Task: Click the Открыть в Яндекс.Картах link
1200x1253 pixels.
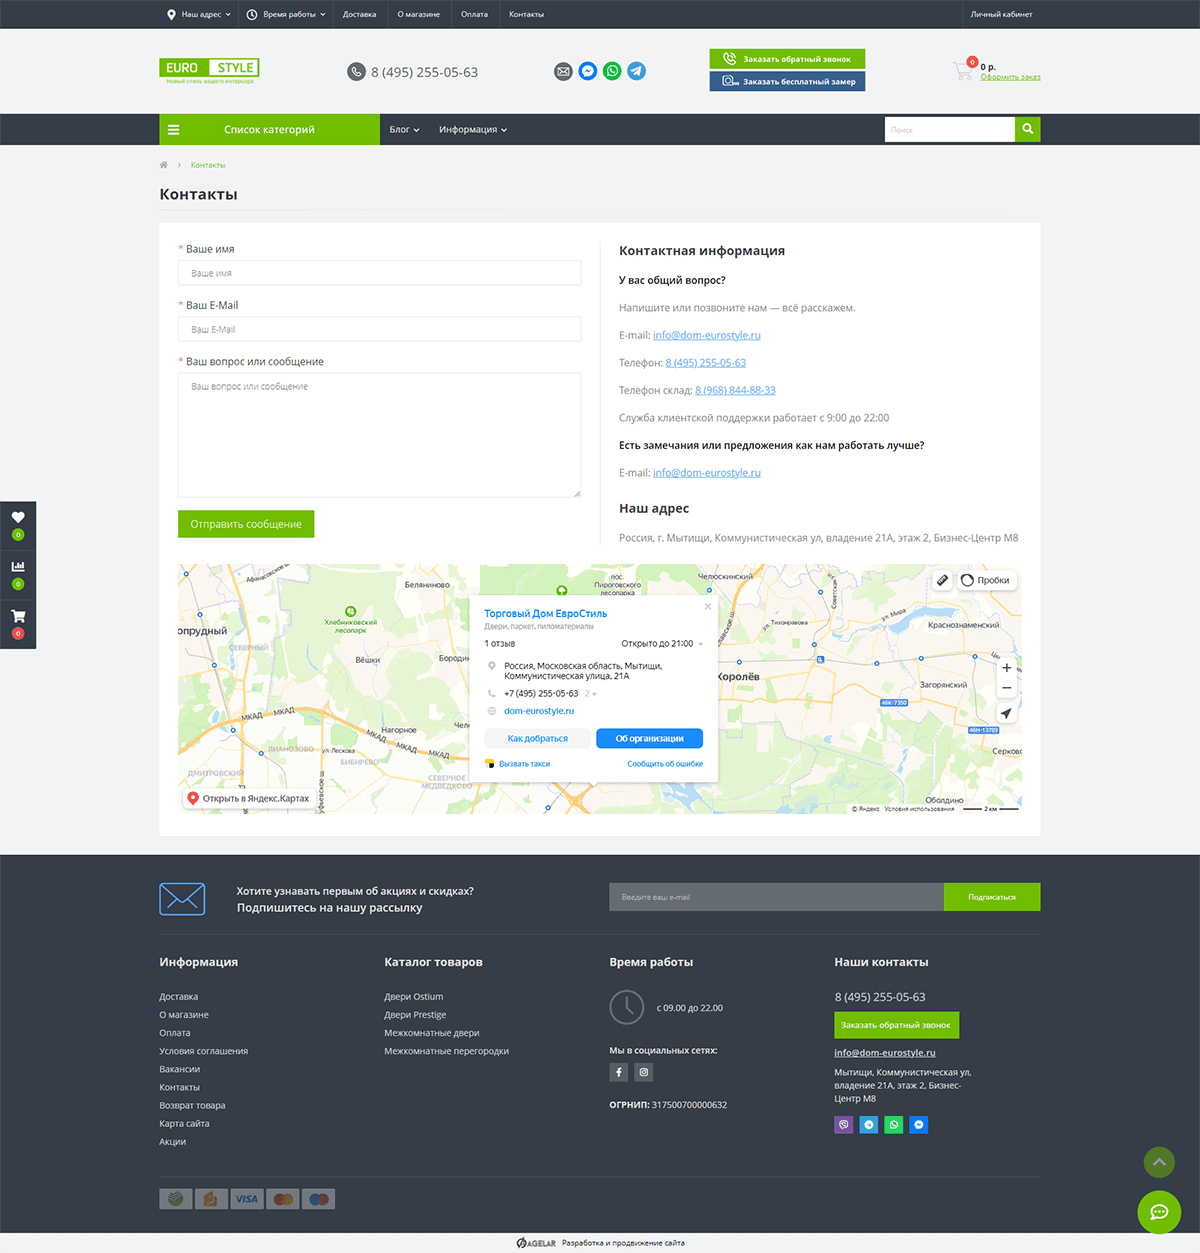Action: coord(248,798)
